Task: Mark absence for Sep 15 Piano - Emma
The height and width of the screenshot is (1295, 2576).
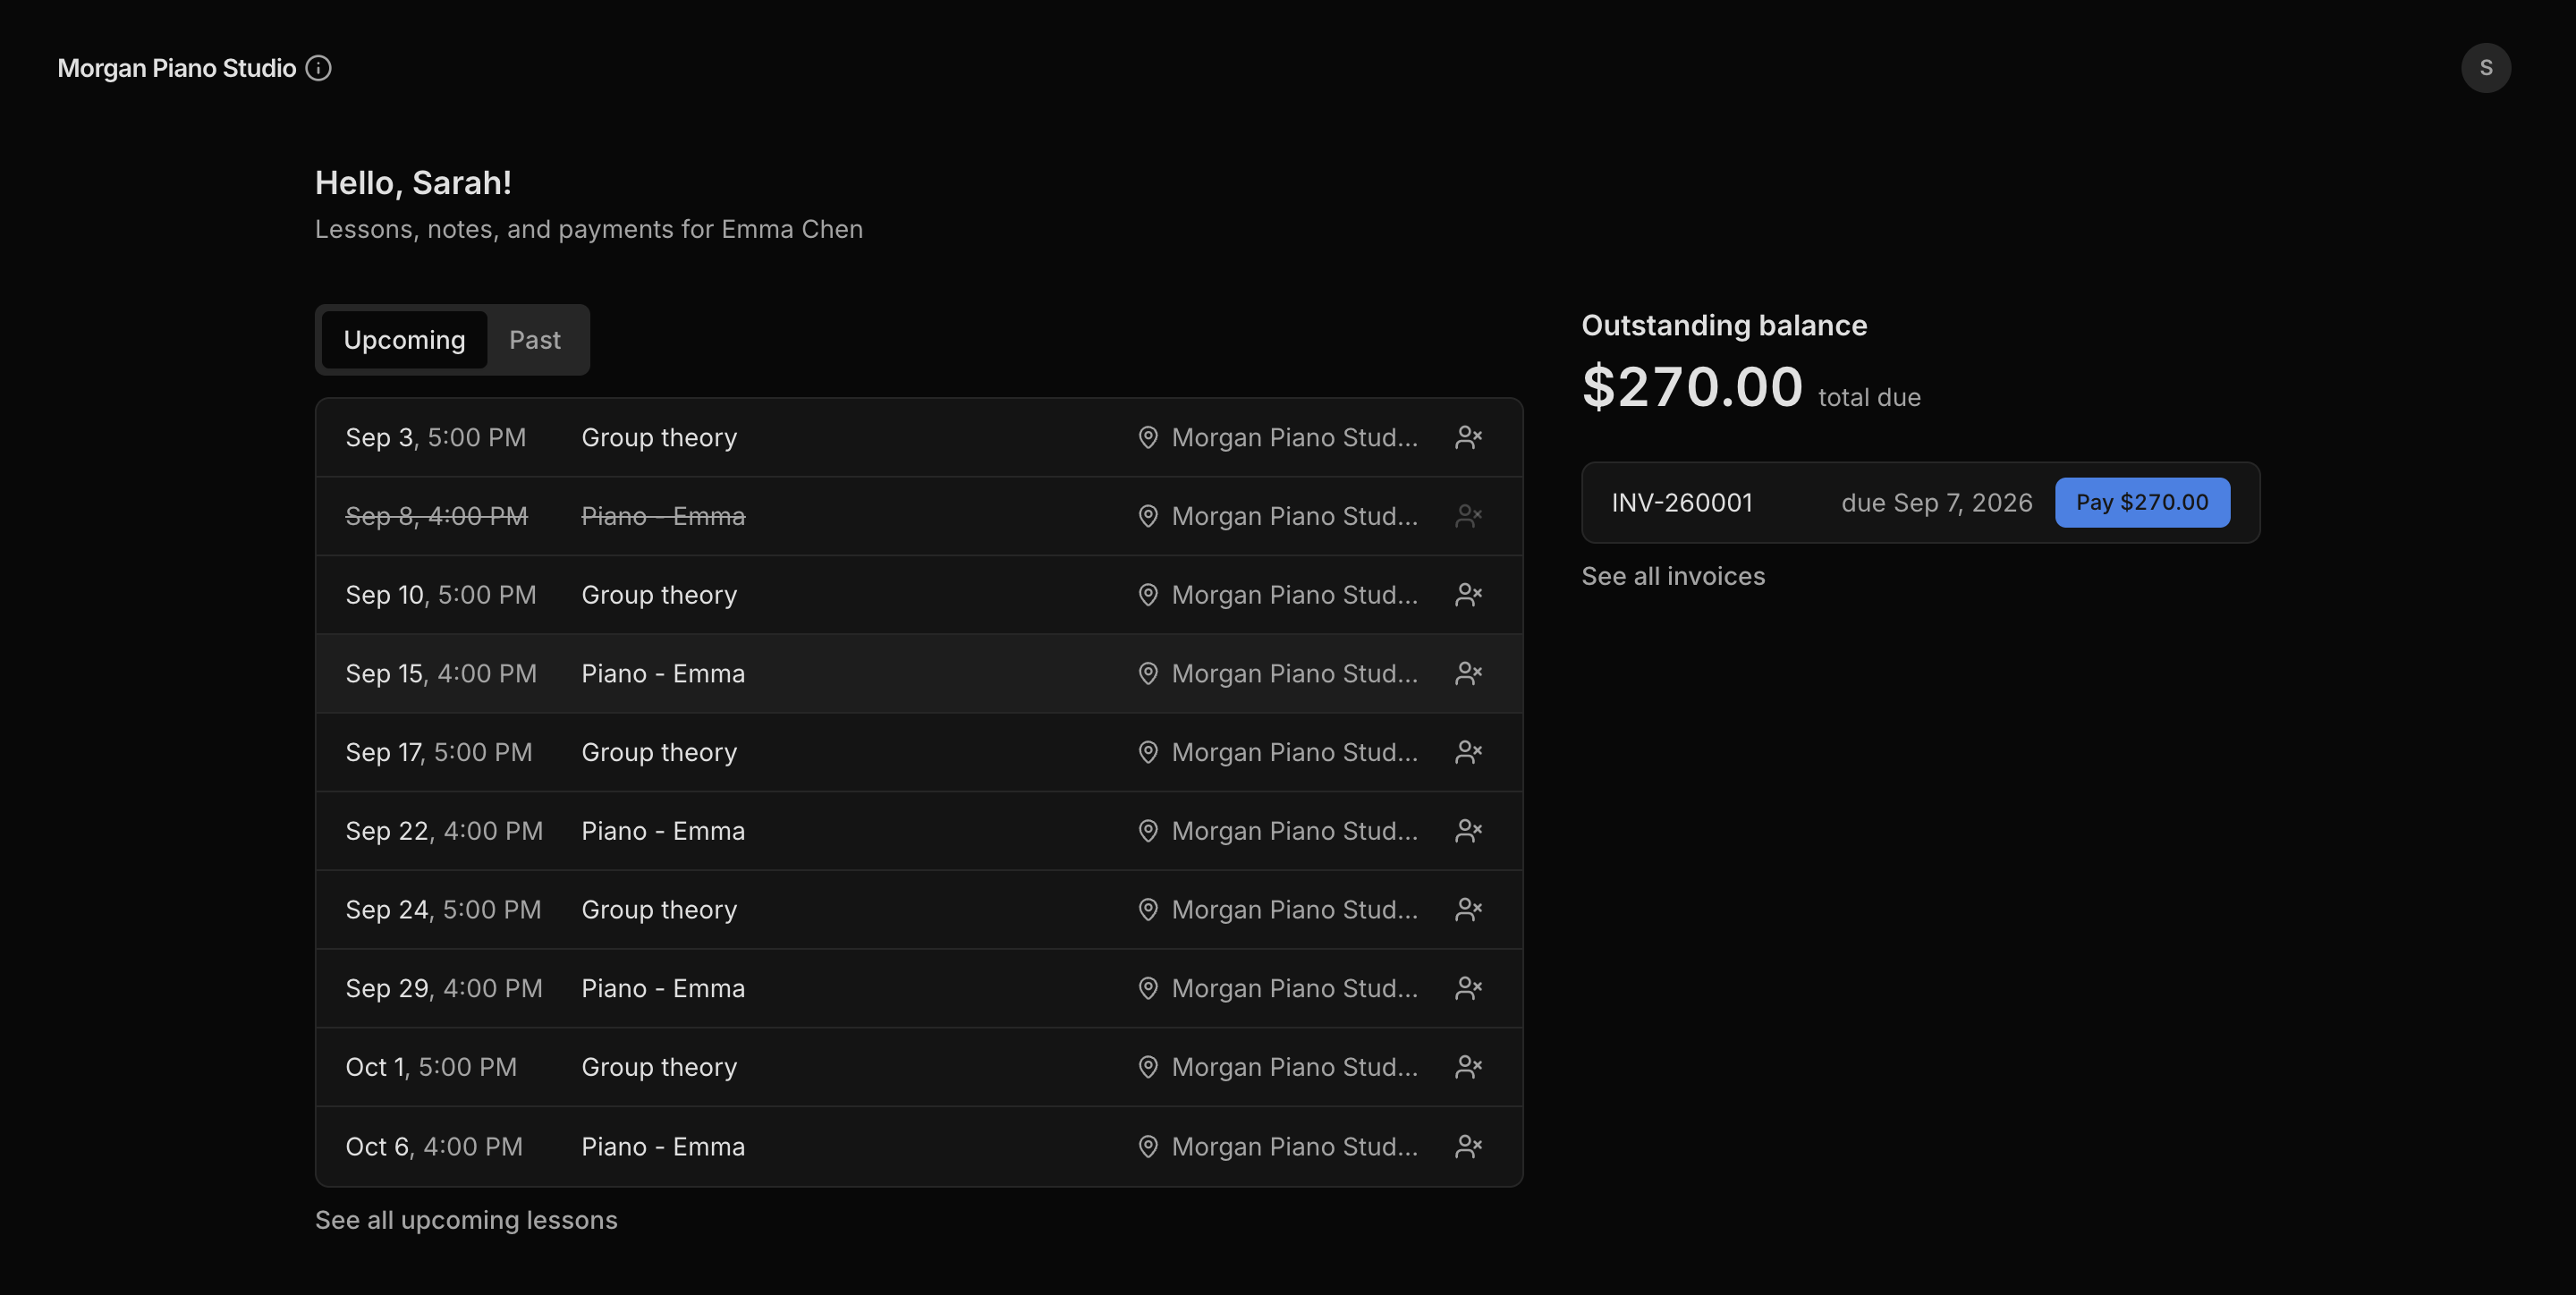Action: coord(1468,673)
